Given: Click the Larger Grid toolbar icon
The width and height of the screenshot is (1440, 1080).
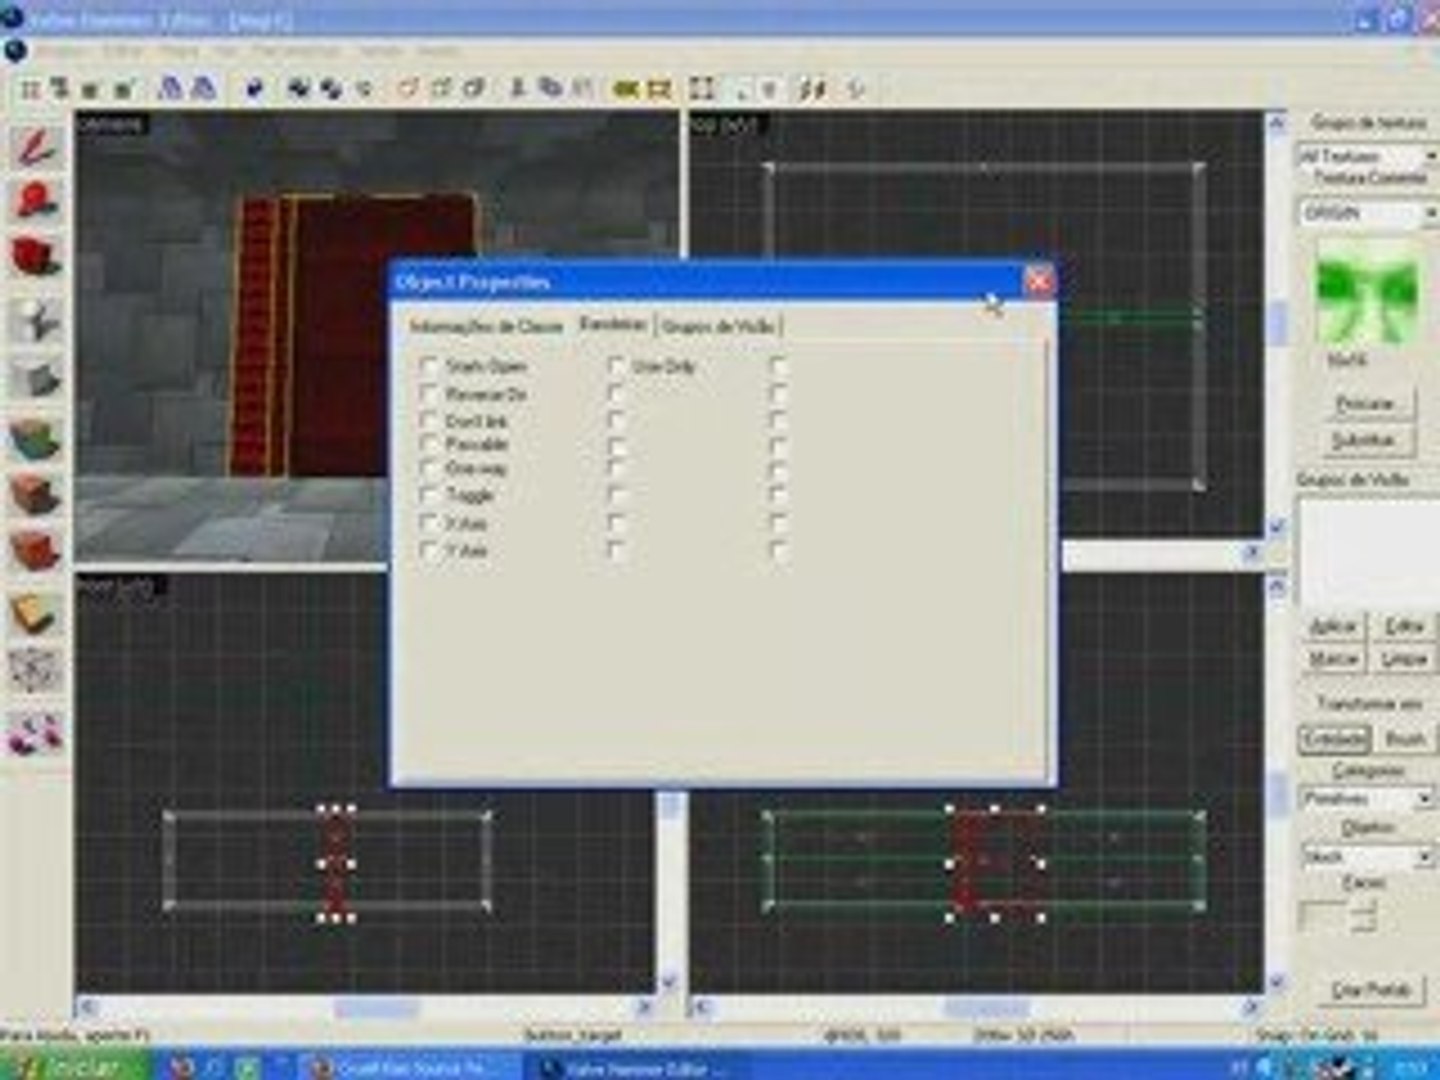Looking at the screenshot, I should coord(123,89).
